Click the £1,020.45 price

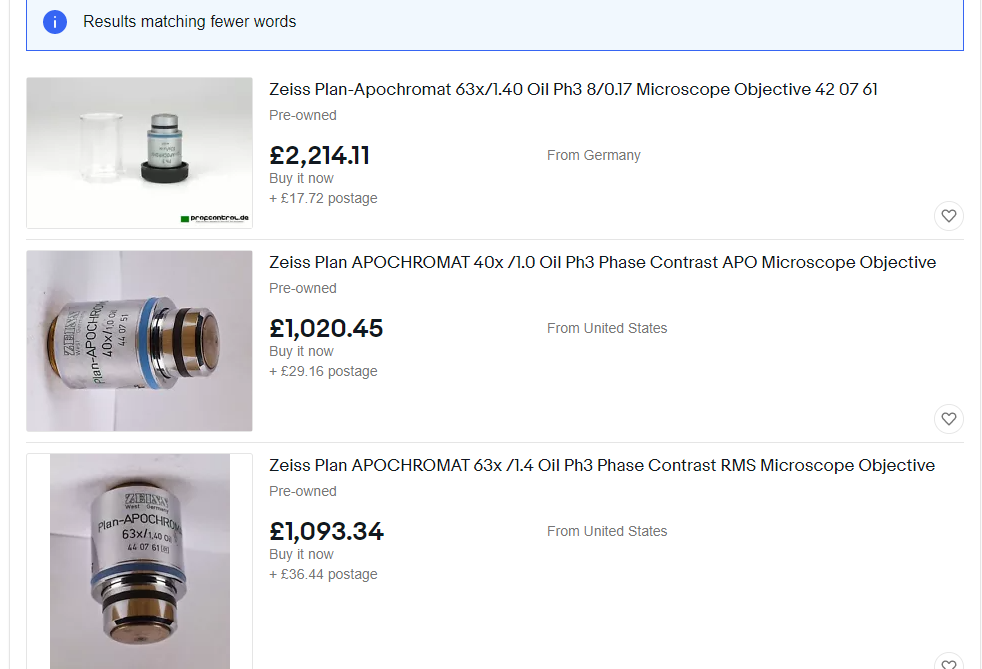(326, 328)
